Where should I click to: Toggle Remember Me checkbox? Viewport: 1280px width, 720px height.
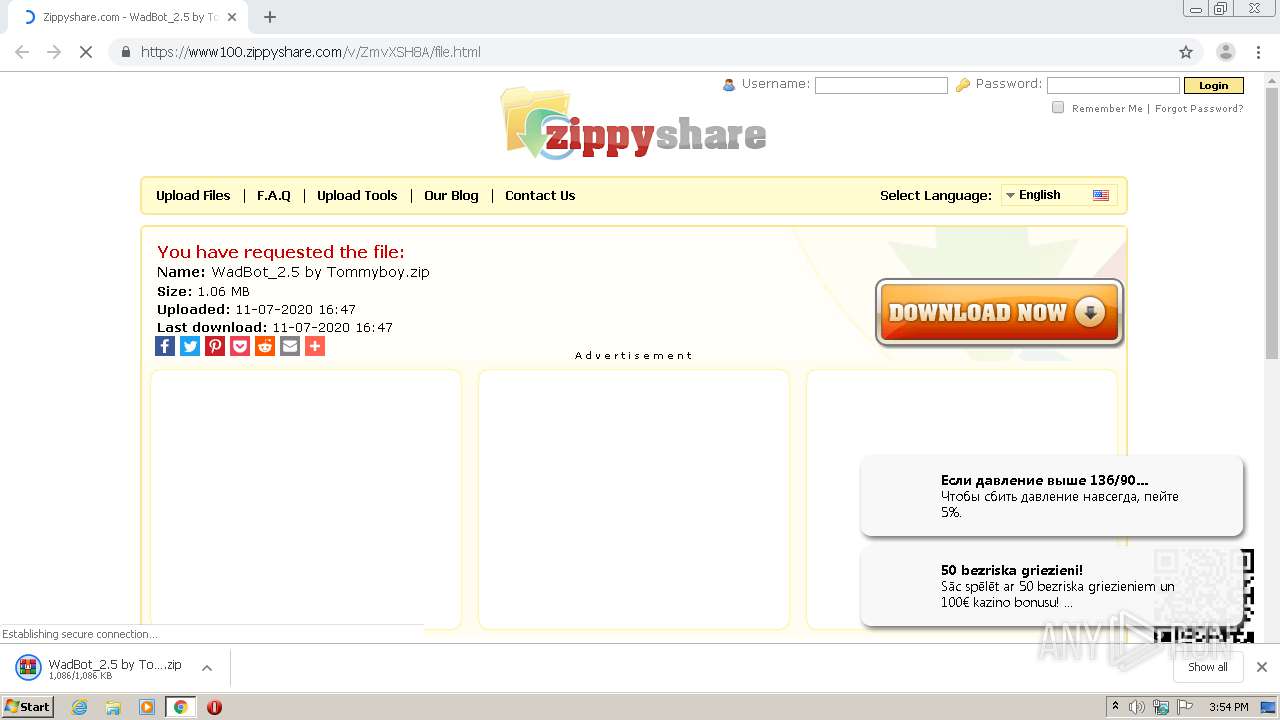tap(1058, 108)
